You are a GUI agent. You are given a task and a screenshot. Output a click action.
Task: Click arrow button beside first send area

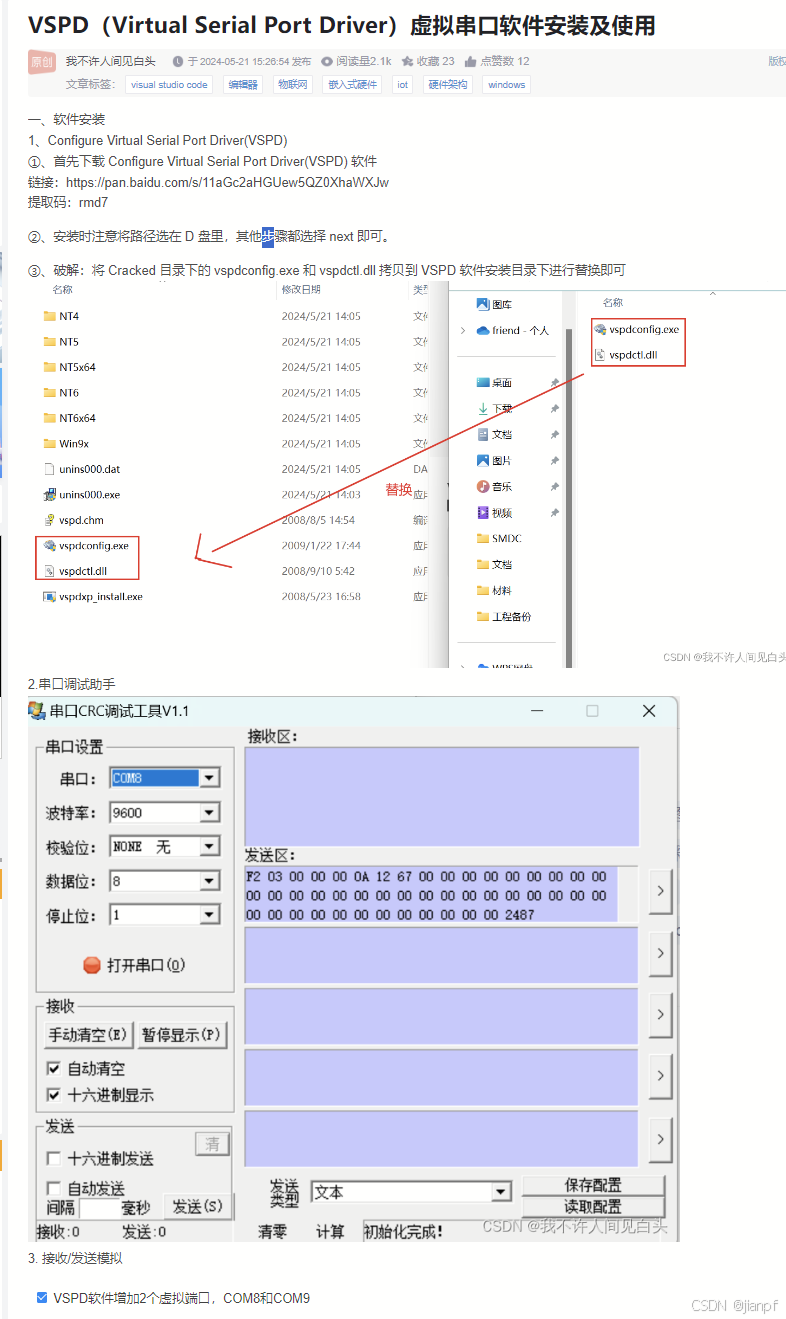tap(660, 892)
